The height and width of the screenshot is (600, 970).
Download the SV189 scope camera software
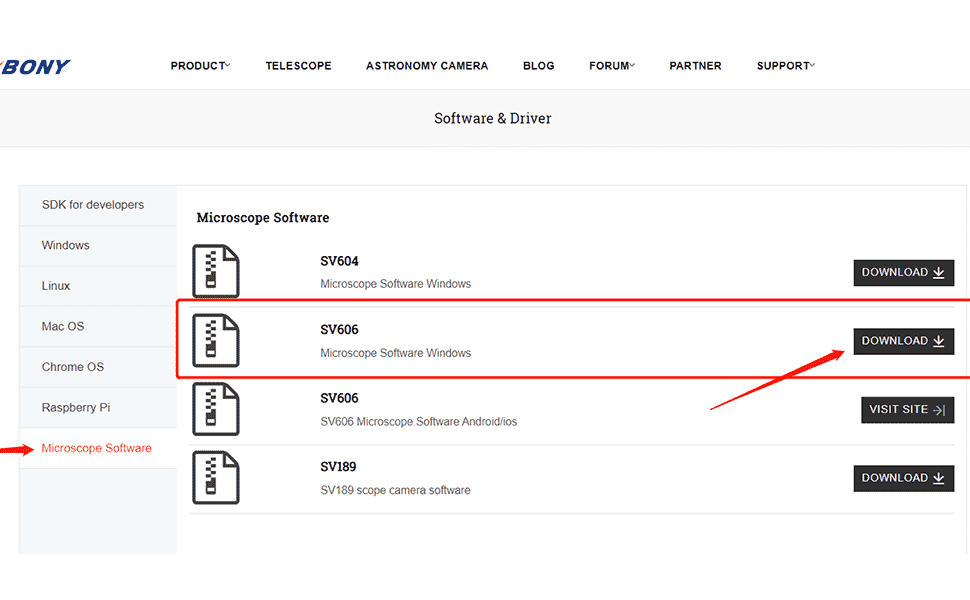903,478
